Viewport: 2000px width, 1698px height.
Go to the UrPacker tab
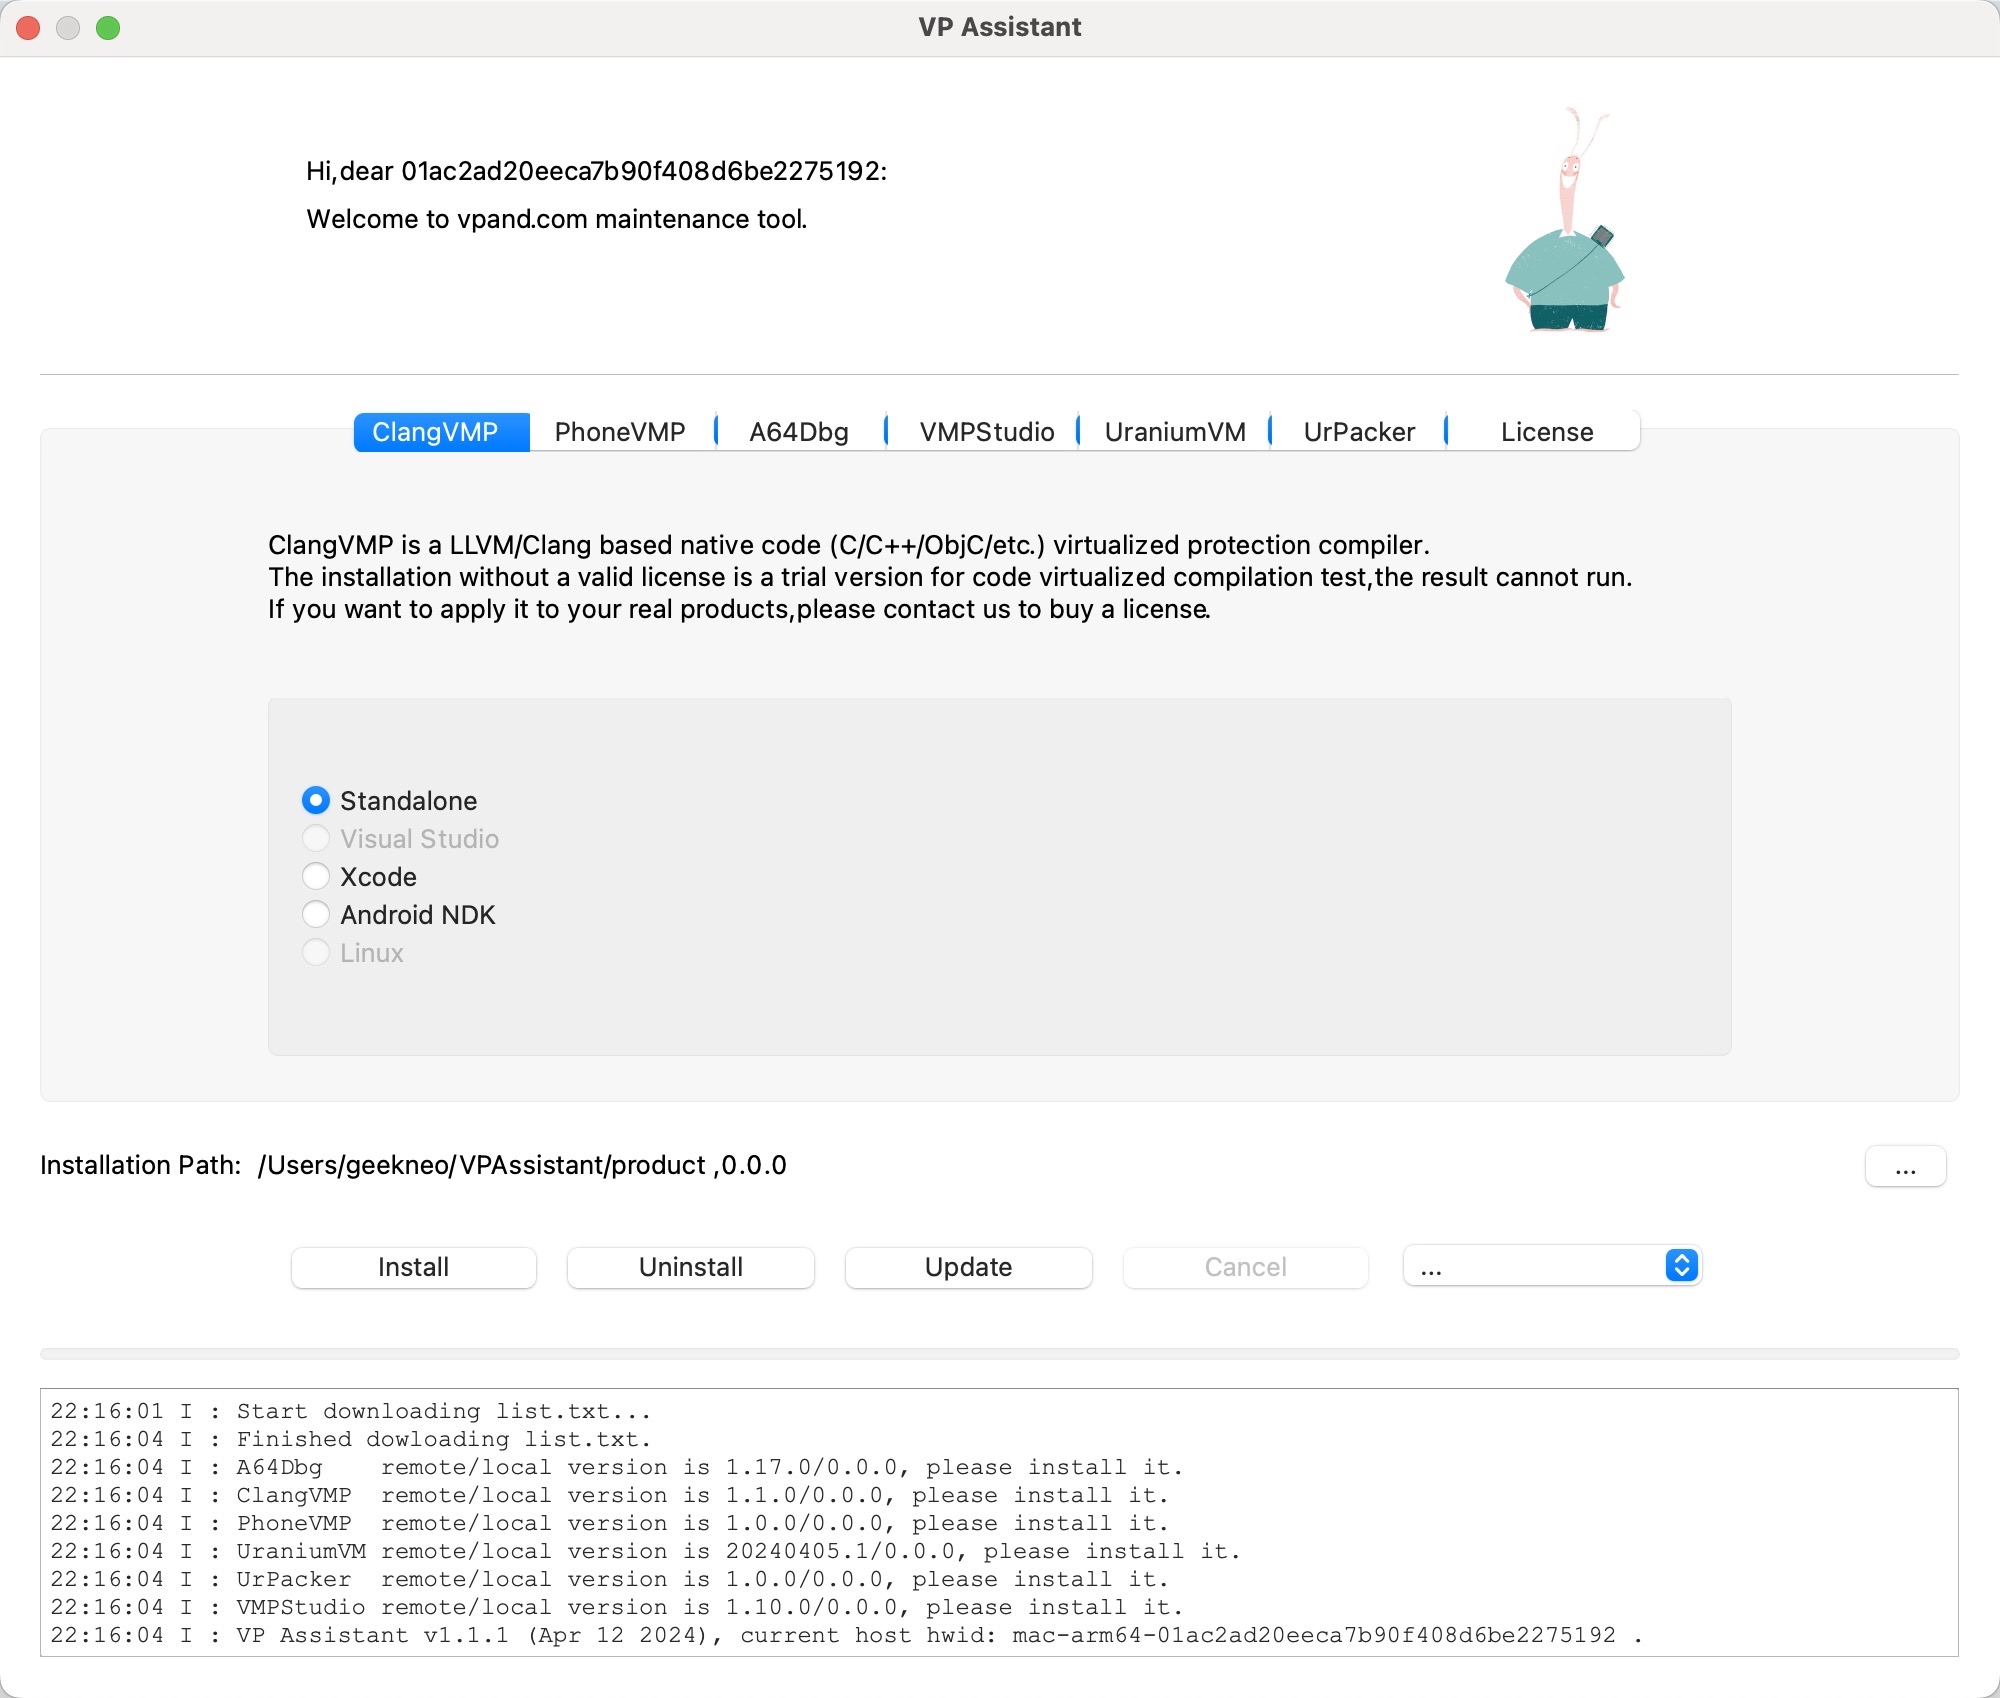pos(1359,432)
